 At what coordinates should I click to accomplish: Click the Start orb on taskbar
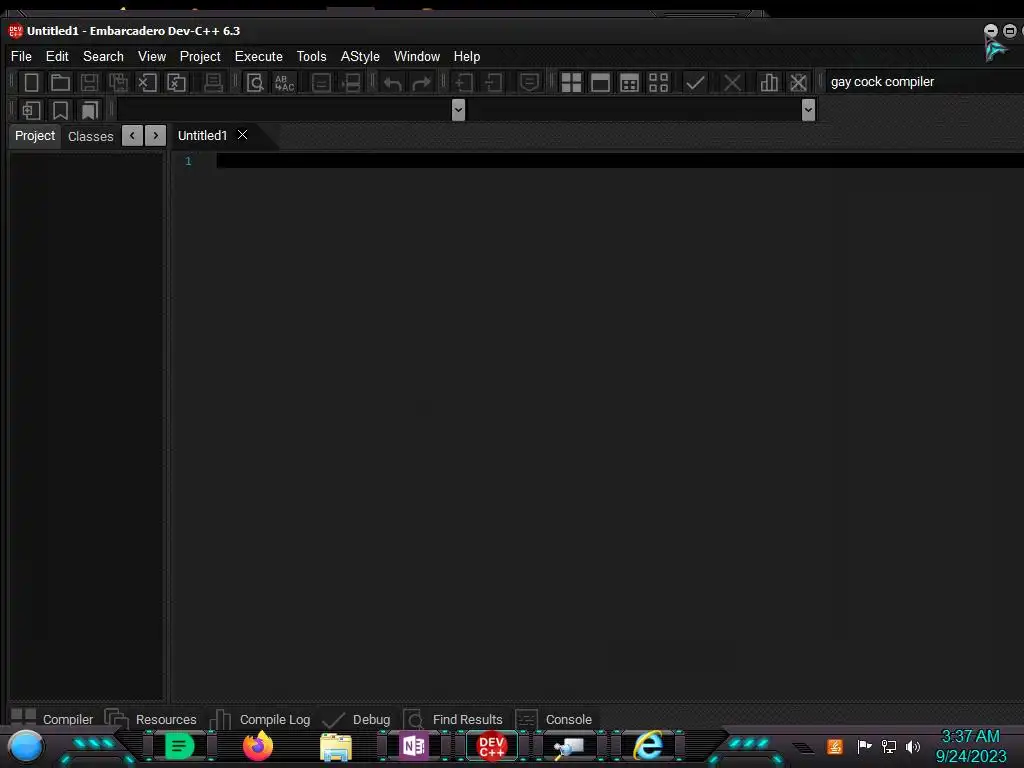click(x=25, y=746)
